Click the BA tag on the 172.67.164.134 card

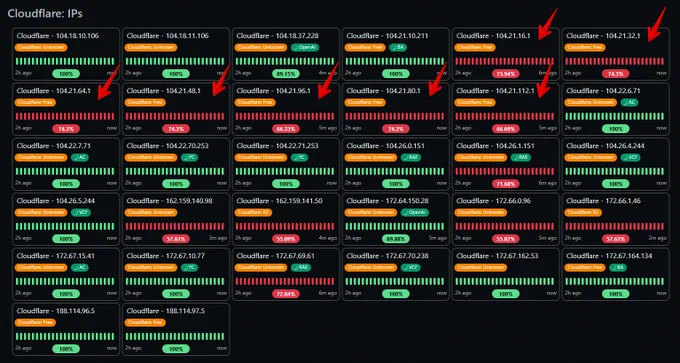[x=618, y=268]
